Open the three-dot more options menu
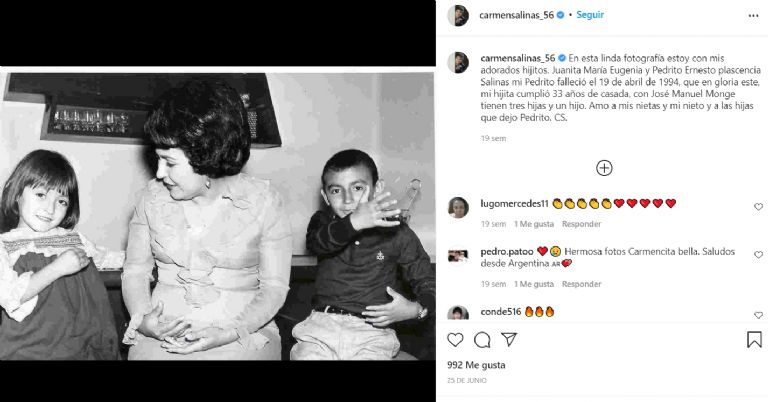The height and width of the screenshot is (402, 768). click(753, 16)
